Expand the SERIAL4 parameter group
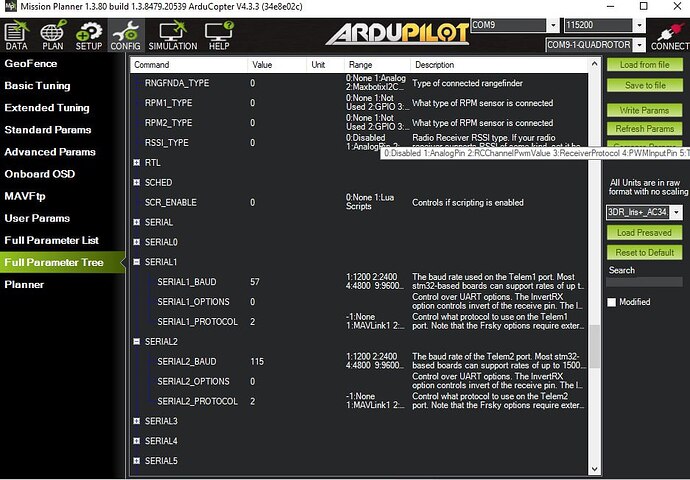Viewport: 690px width, 480px height. click(x=137, y=441)
